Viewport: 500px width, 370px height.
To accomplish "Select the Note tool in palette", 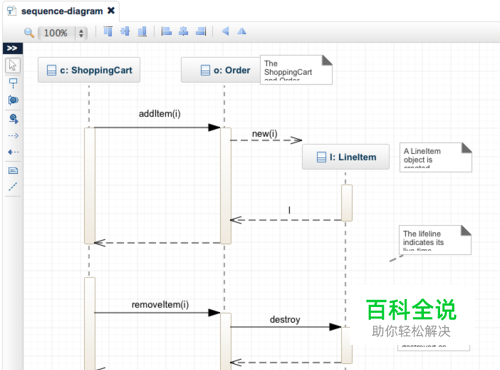I will tap(13, 171).
